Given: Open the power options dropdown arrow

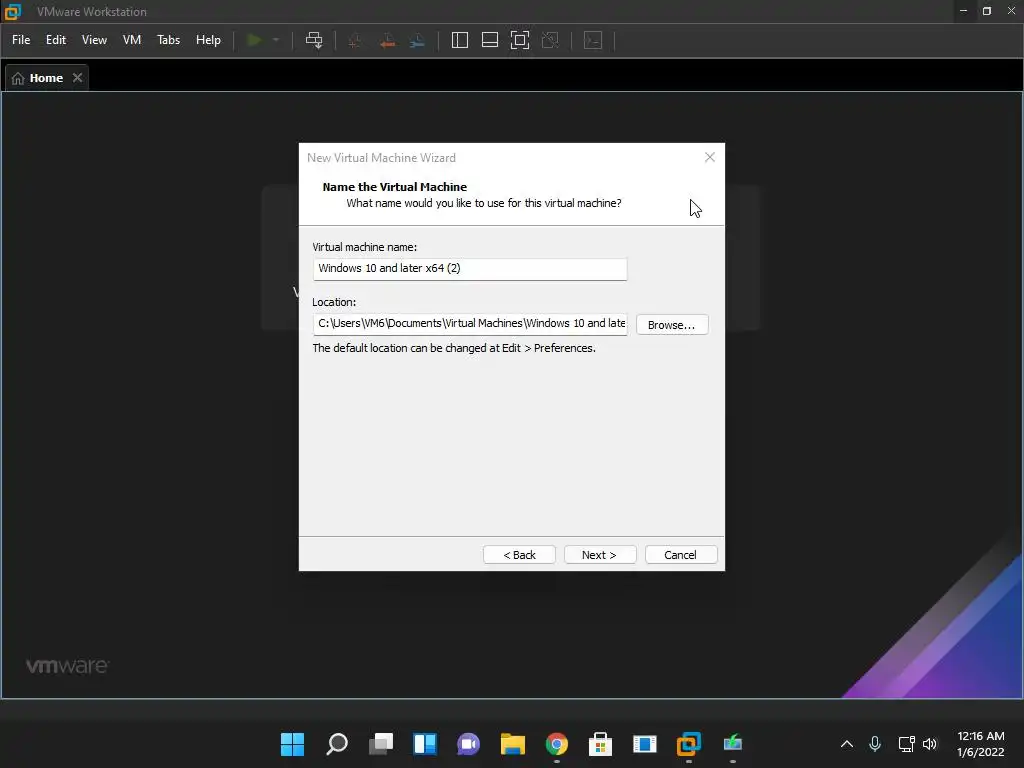Looking at the screenshot, I should click(x=276, y=40).
